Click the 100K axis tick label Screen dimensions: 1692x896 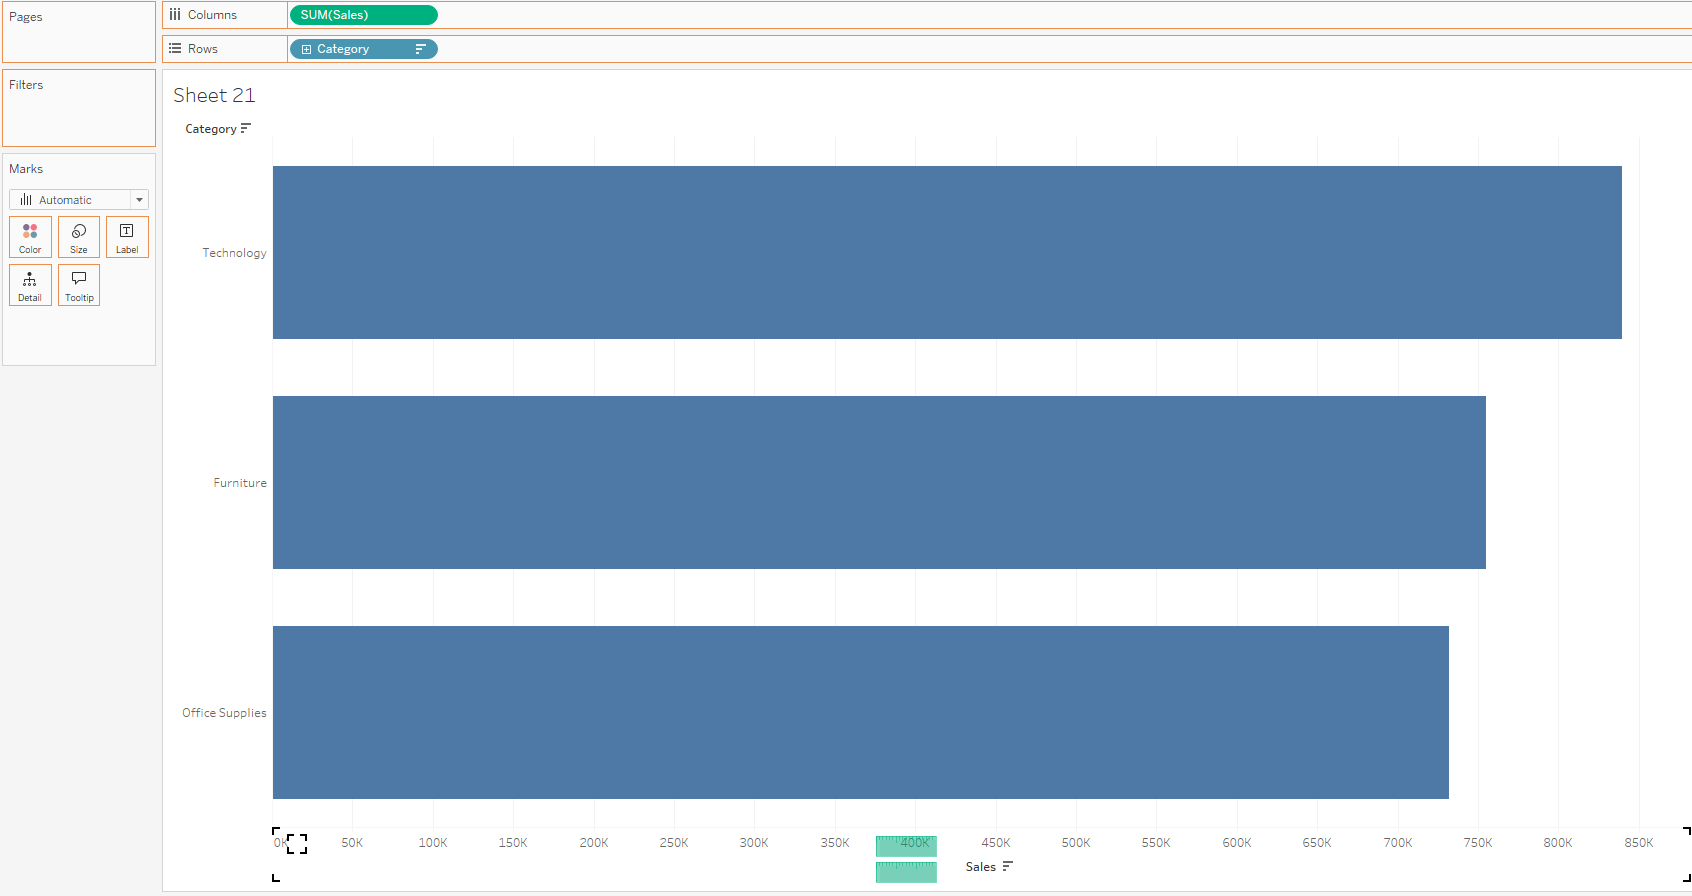pos(433,843)
